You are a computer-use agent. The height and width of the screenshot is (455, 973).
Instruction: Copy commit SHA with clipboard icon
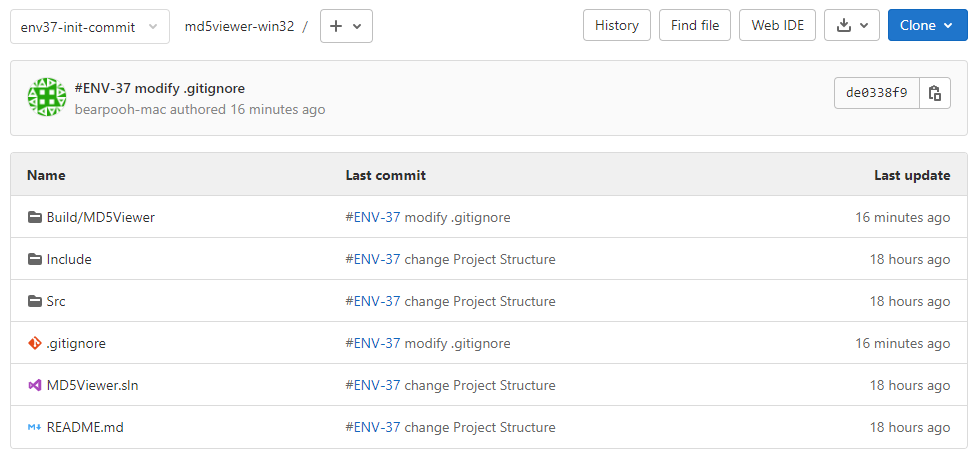coord(935,93)
